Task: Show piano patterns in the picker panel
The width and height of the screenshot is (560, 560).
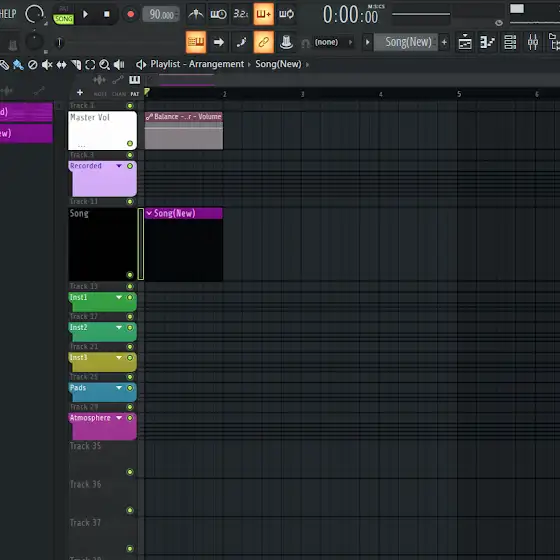Action: pos(134,80)
